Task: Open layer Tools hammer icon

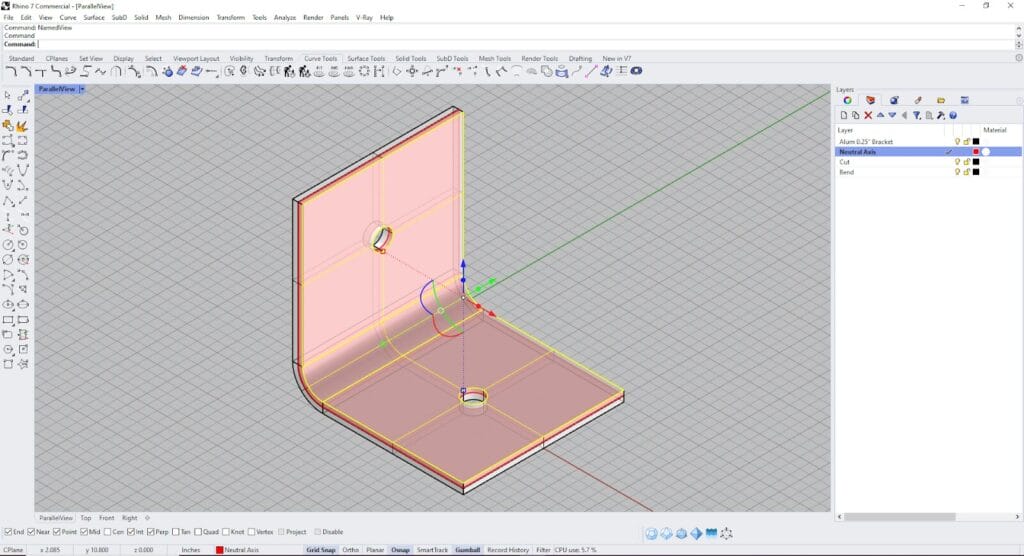Action: tap(941, 115)
